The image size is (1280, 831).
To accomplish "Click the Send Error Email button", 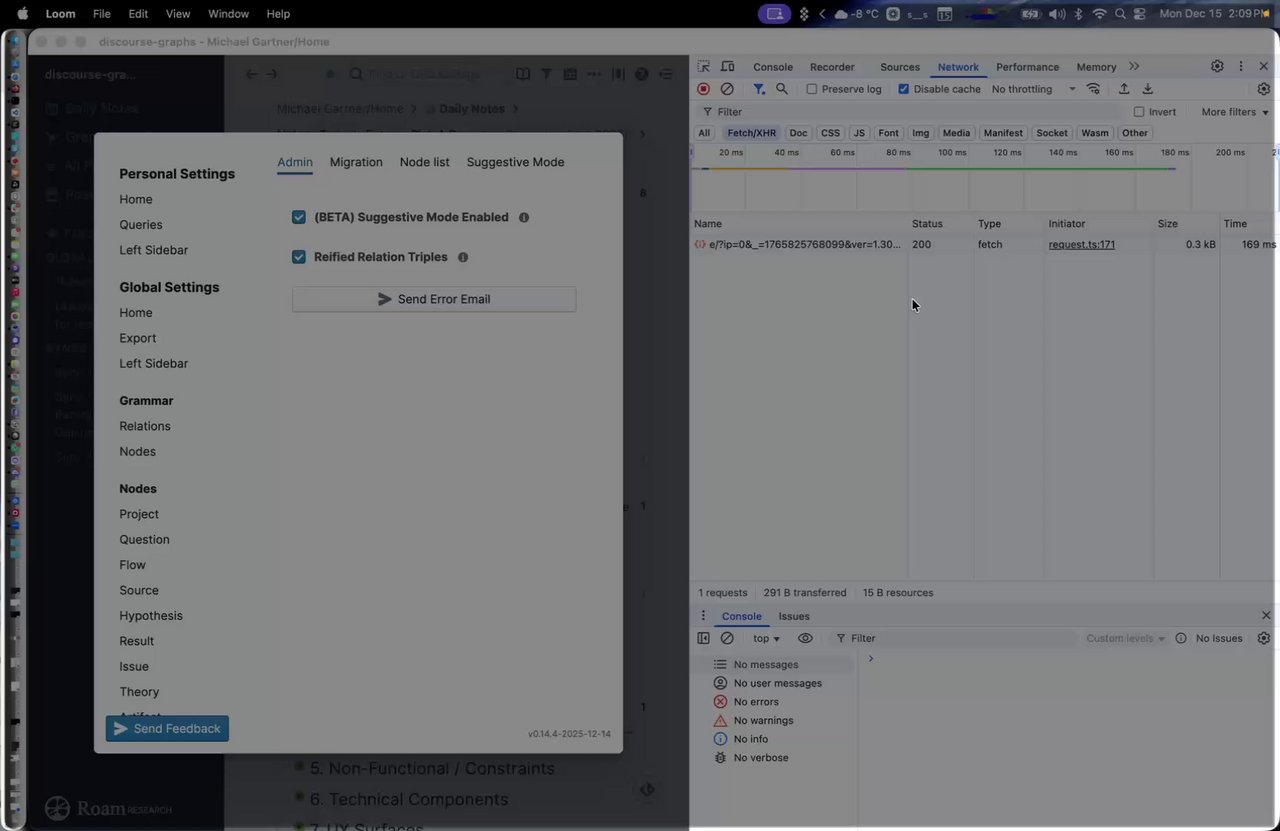I will click(434, 299).
